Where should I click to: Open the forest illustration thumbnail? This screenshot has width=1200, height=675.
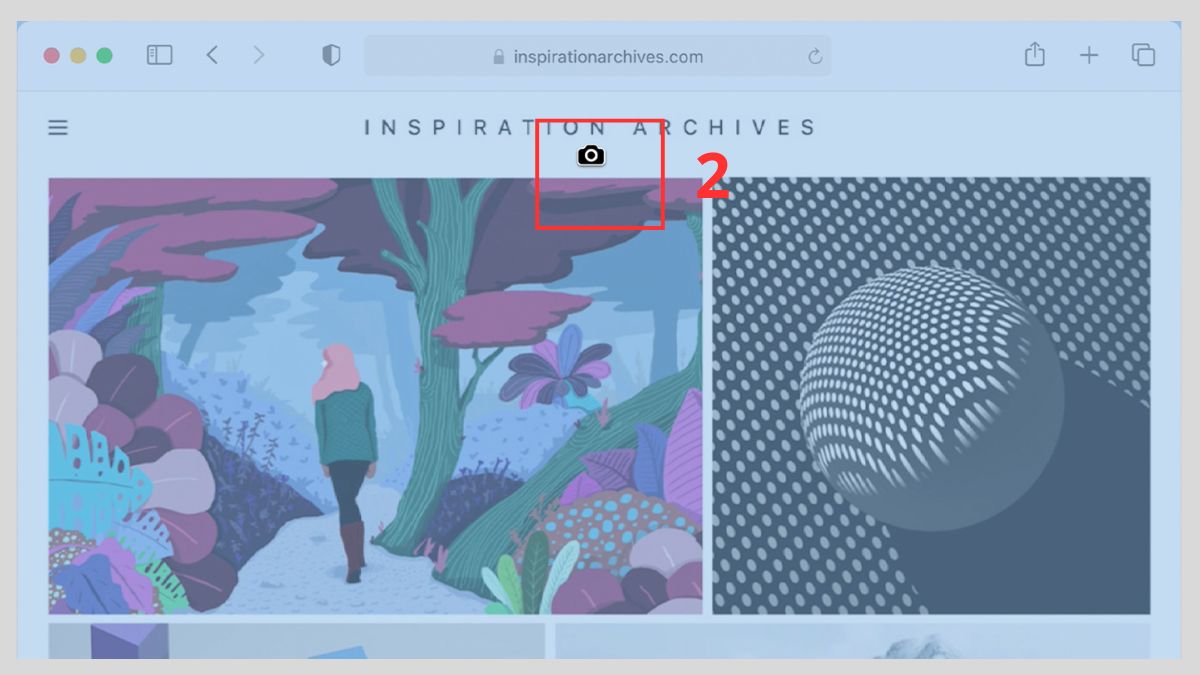coord(375,396)
